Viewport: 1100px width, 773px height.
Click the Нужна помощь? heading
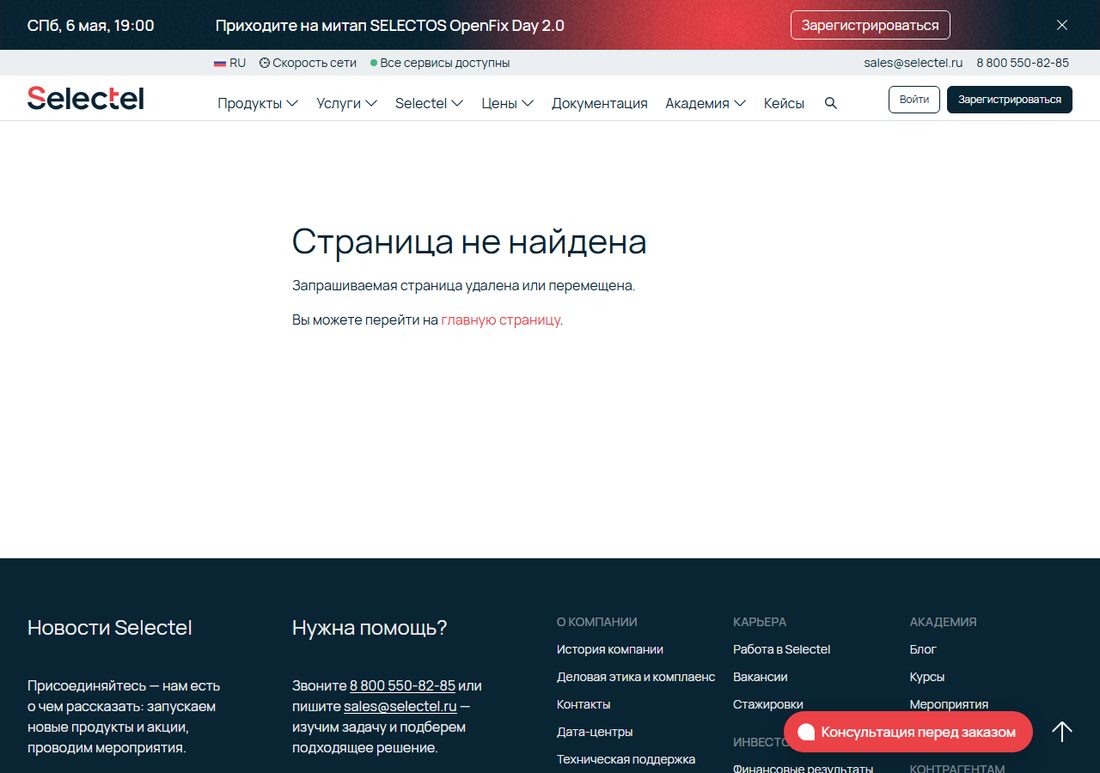(x=369, y=628)
